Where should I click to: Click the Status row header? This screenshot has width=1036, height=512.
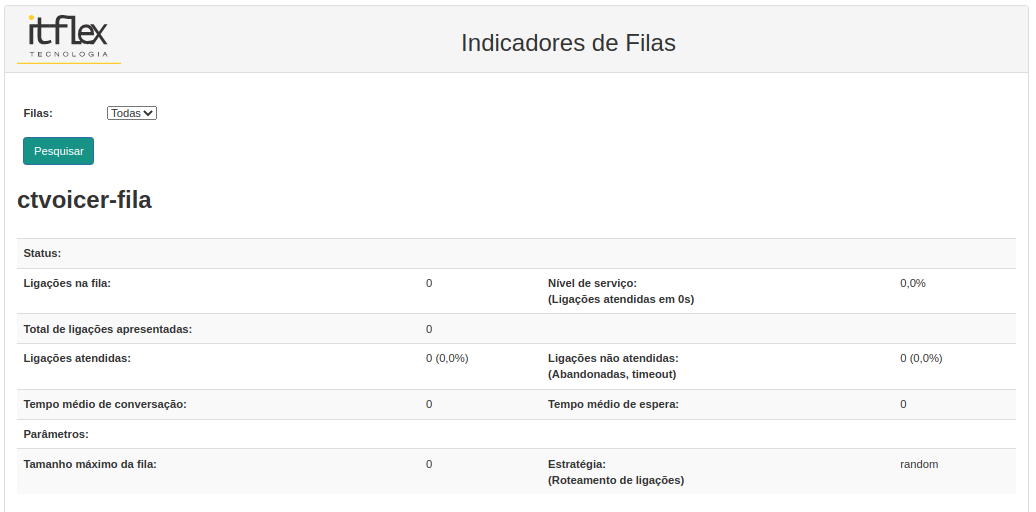pos(42,253)
